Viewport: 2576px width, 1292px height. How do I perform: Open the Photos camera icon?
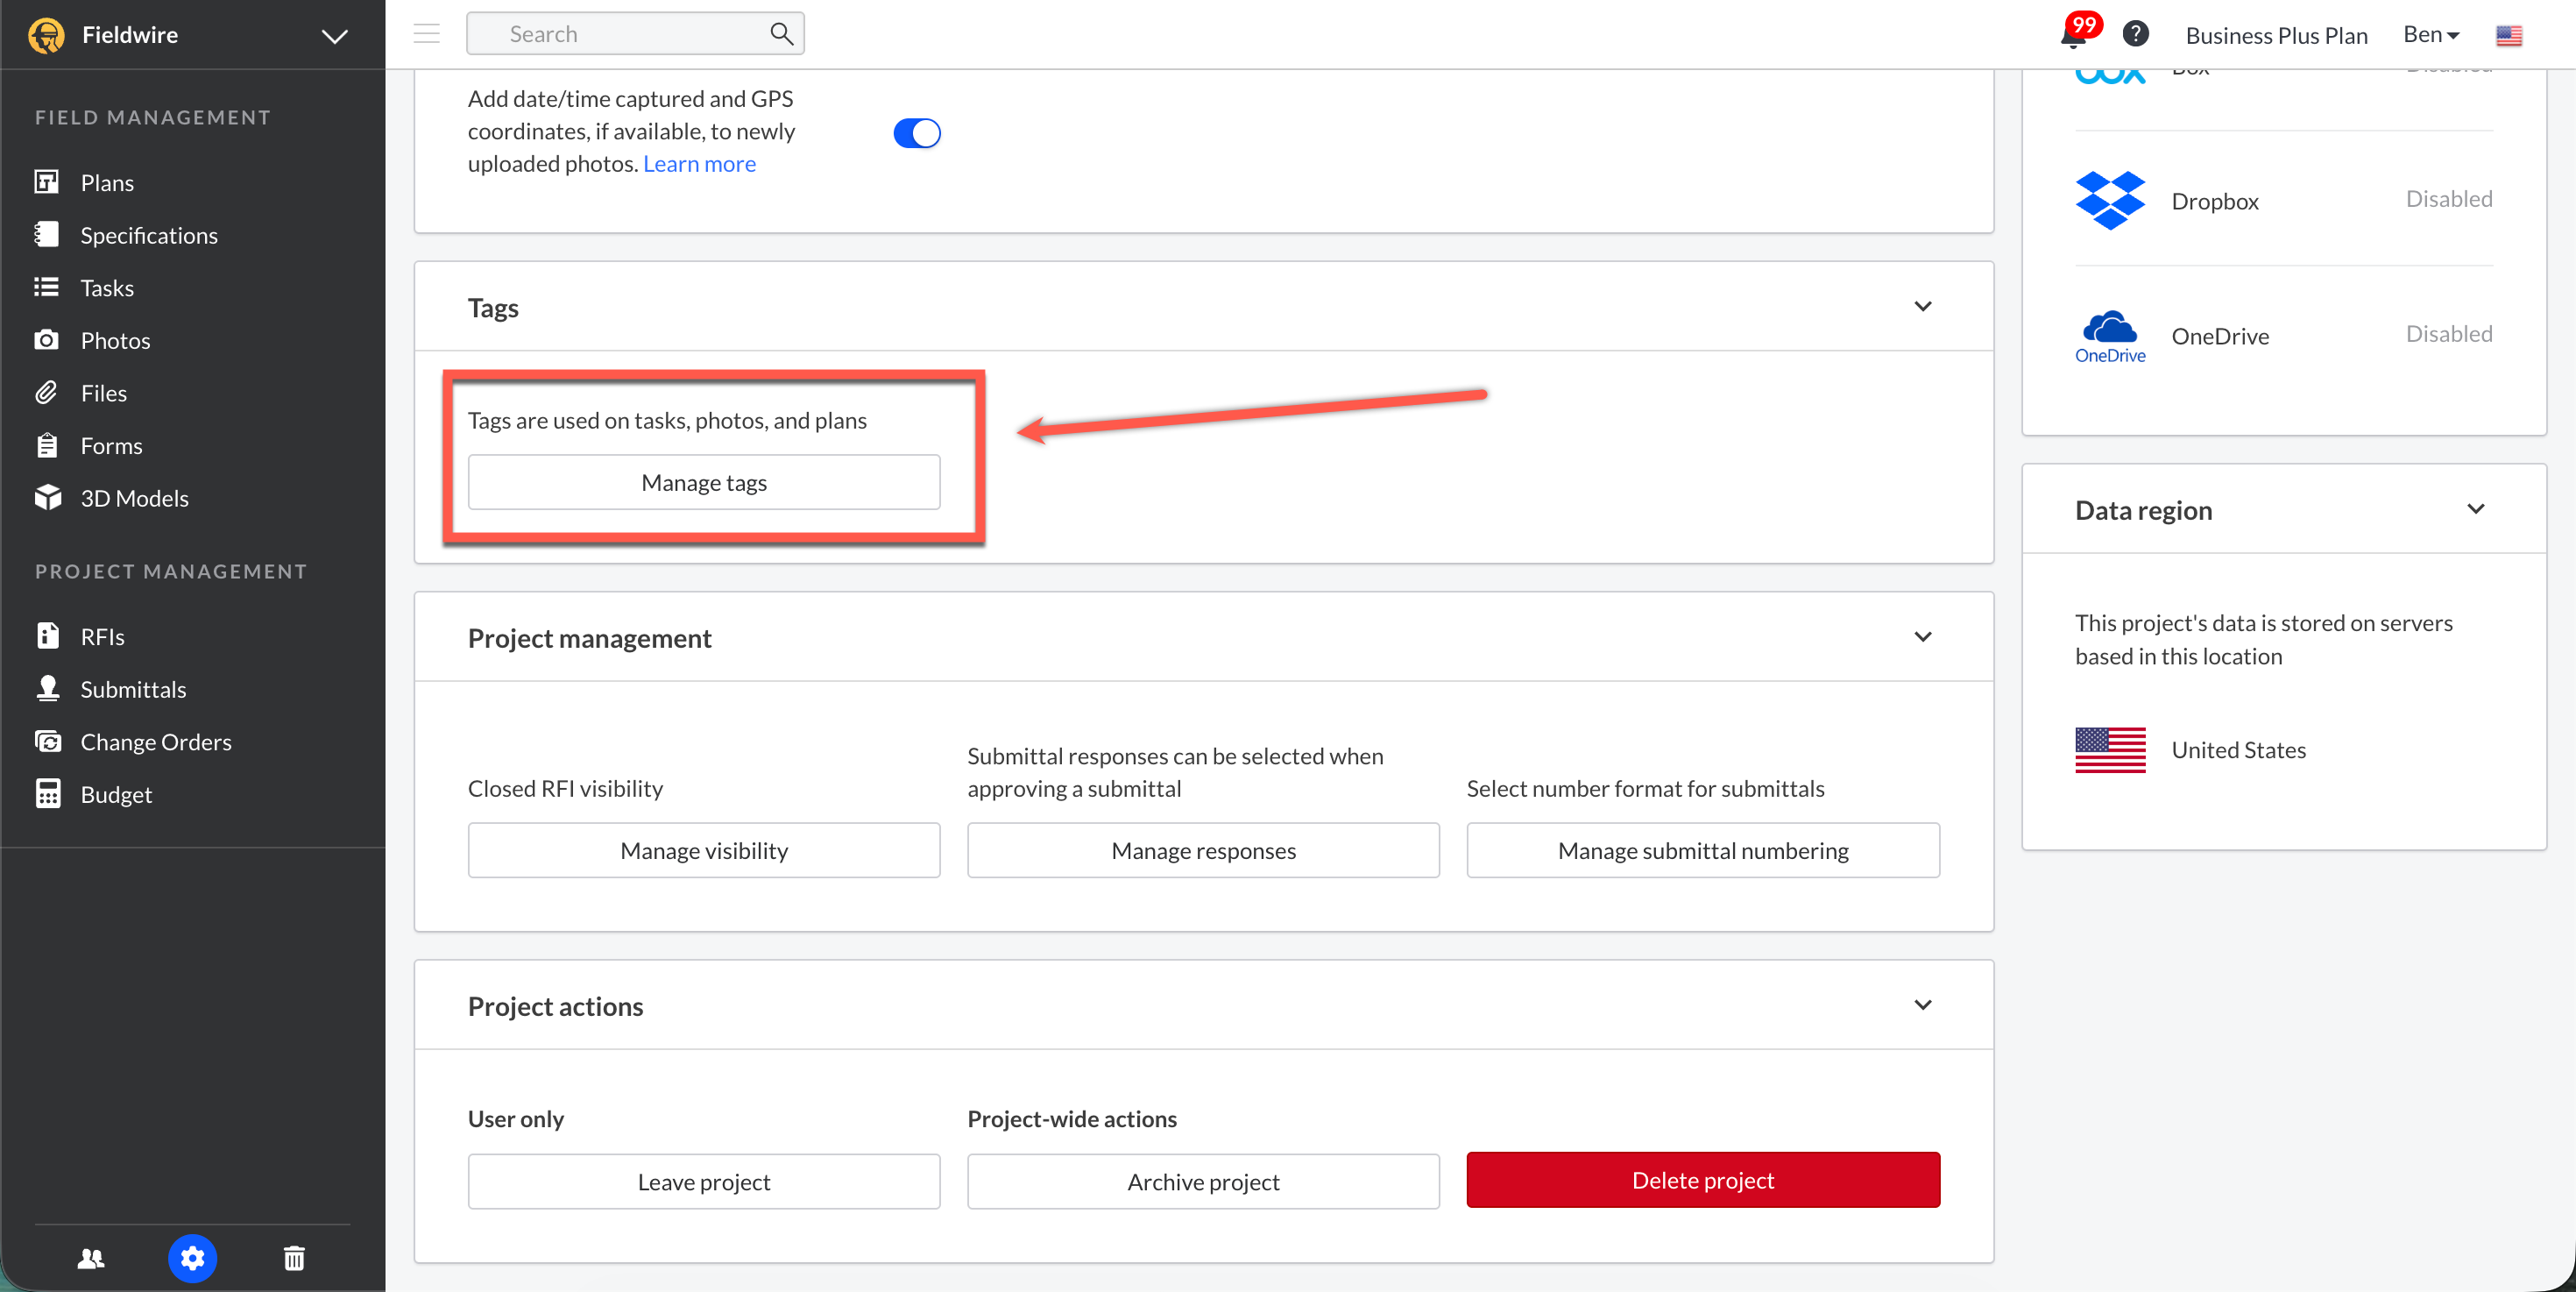(46, 340)
